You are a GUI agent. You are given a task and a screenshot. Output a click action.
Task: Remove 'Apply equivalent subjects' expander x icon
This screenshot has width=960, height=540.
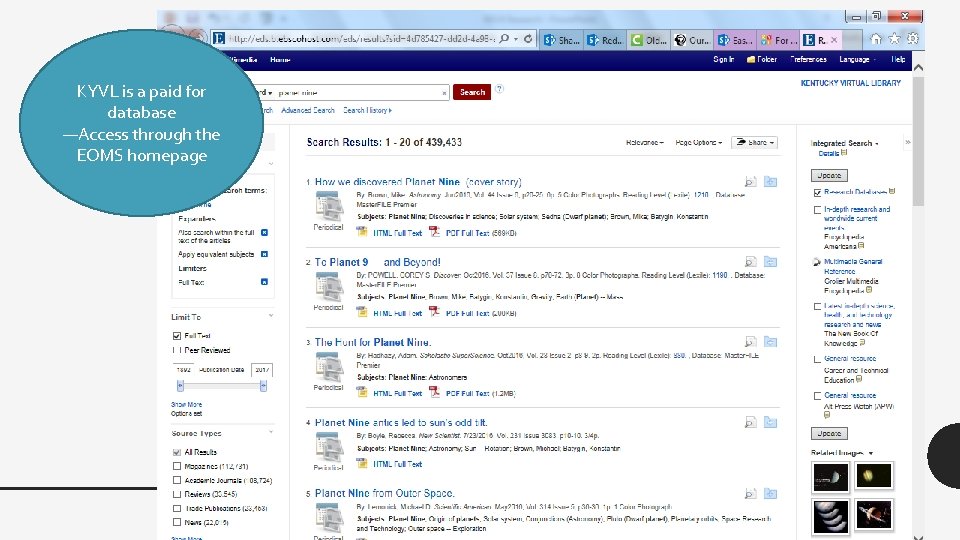click(x=264, y=254)
